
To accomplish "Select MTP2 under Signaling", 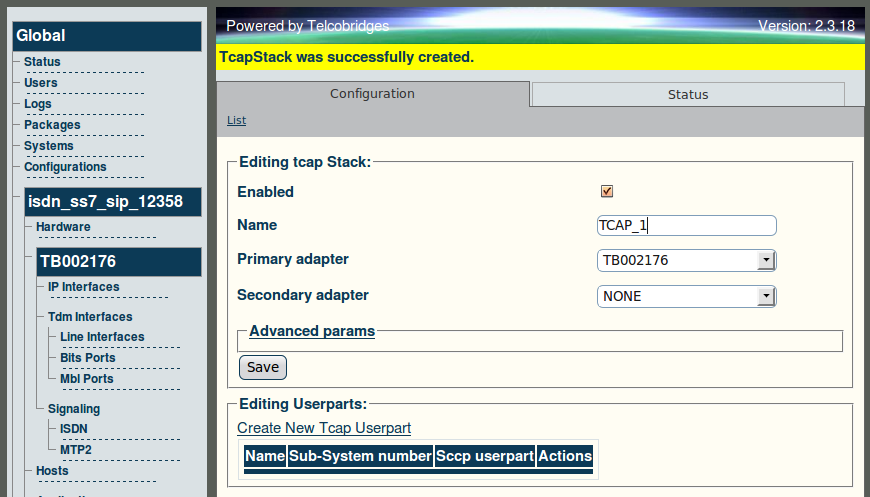I will click(75, 450).
